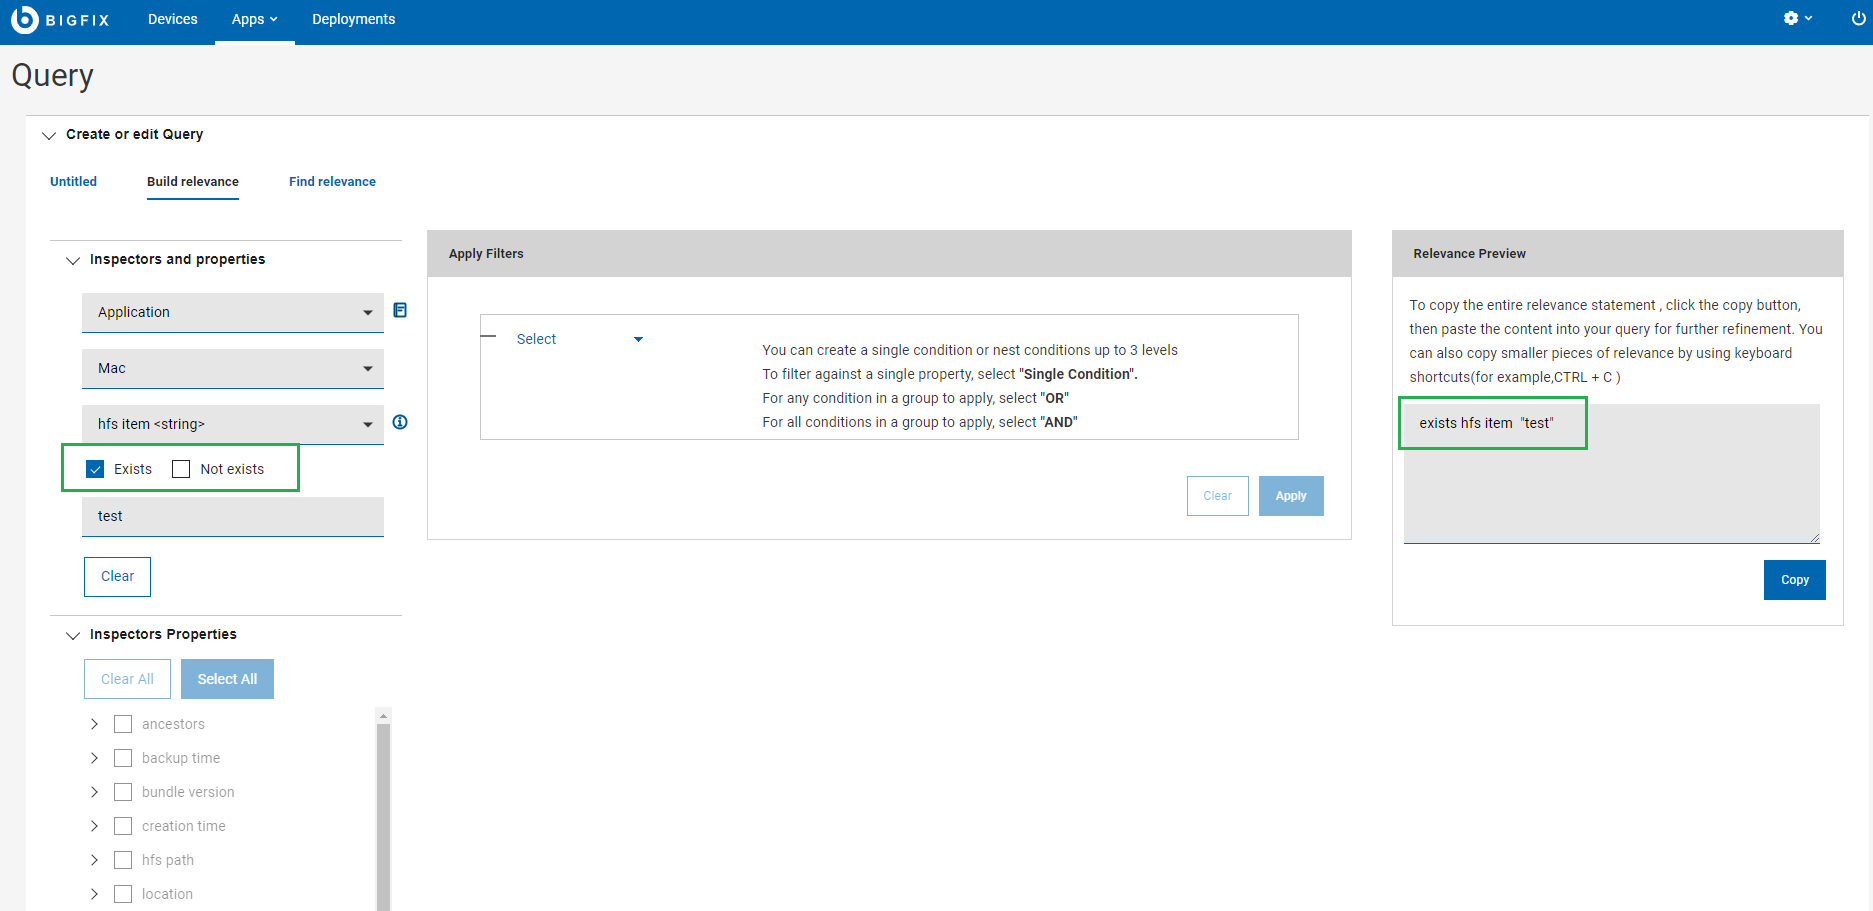Collapse the filter group minus icon

tap(489, 336)
